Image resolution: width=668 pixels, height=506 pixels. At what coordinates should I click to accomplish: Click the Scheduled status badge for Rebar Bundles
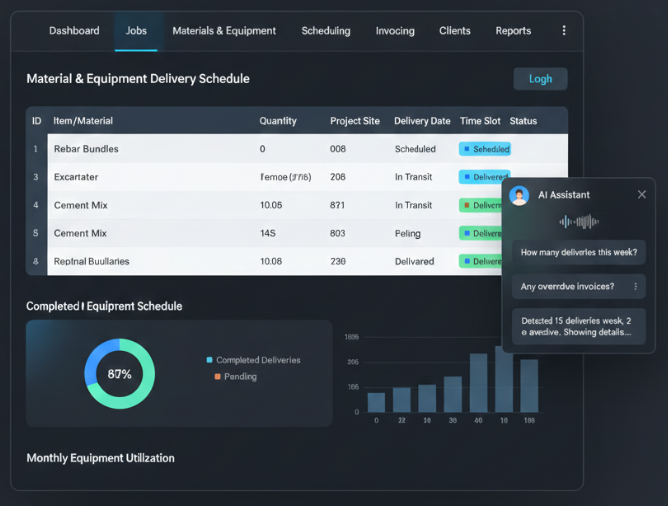pos(485,149)
